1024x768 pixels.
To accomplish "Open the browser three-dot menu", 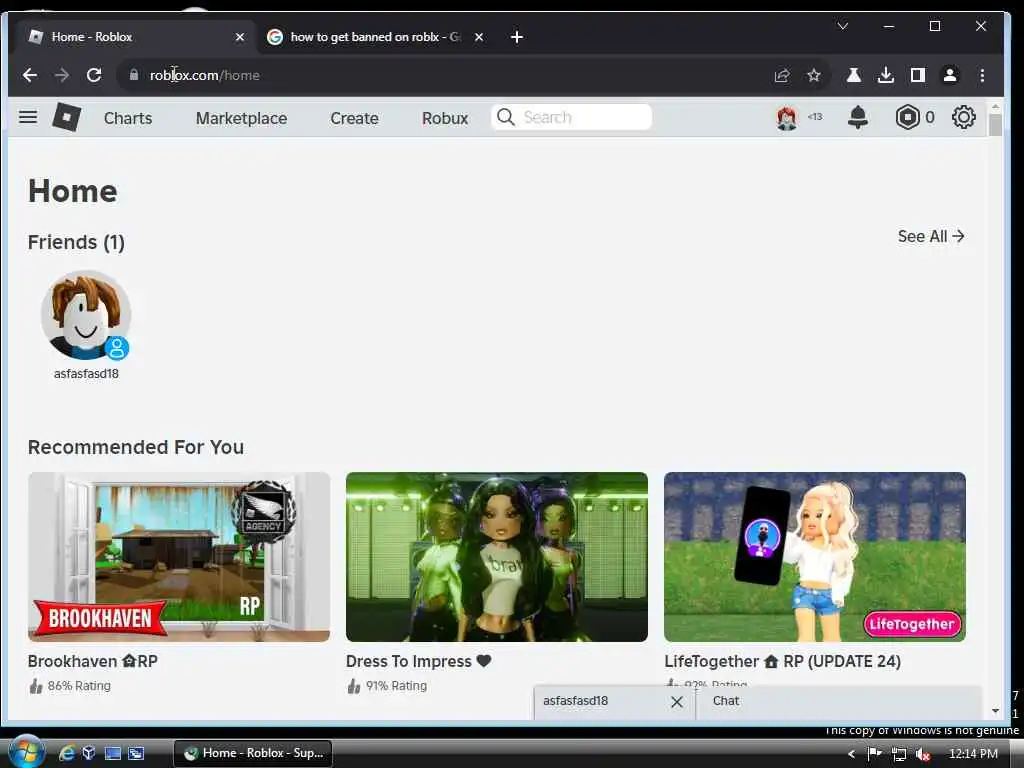I will tap(982, 75).
